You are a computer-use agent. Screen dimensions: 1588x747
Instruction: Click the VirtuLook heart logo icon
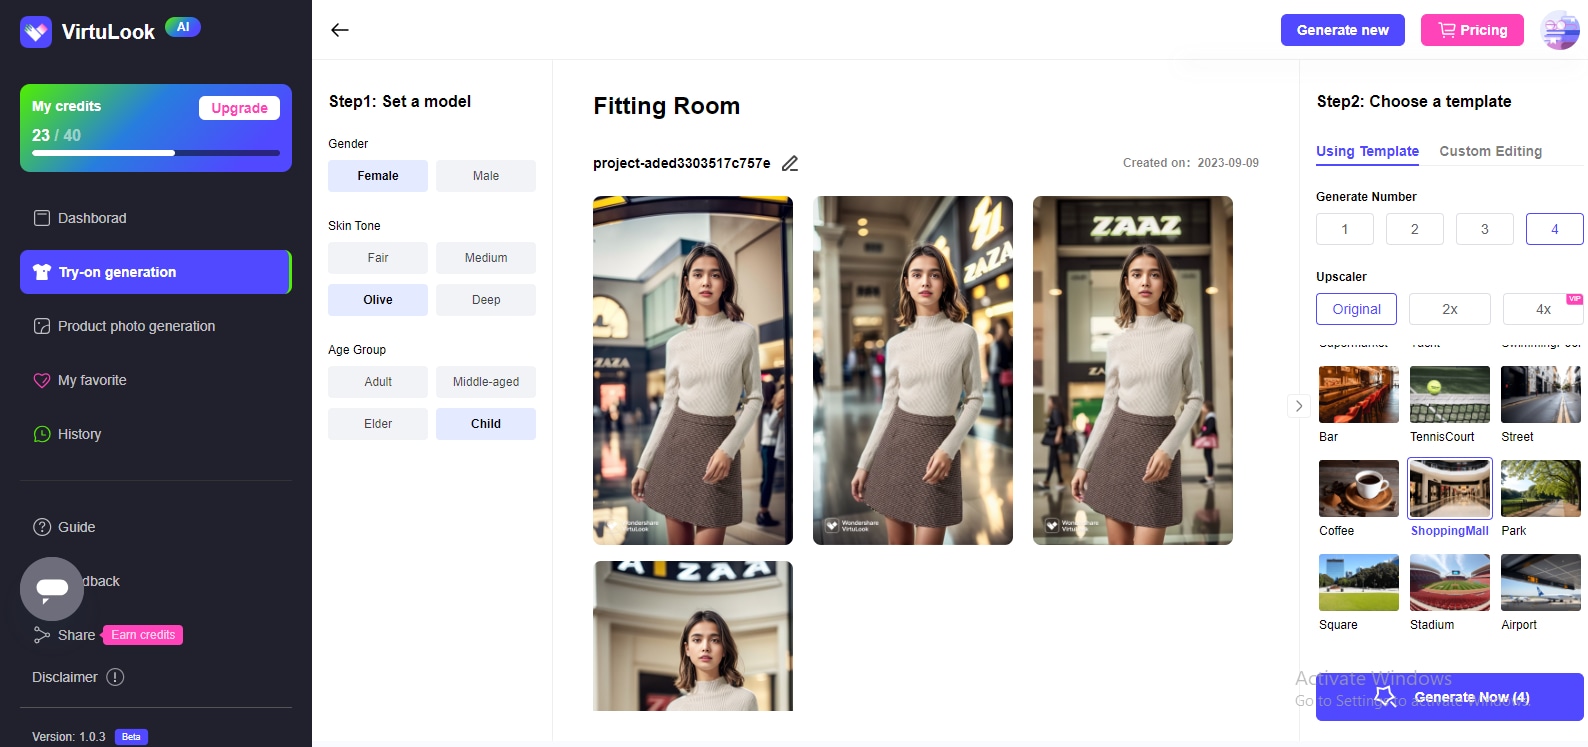point(36,32)
